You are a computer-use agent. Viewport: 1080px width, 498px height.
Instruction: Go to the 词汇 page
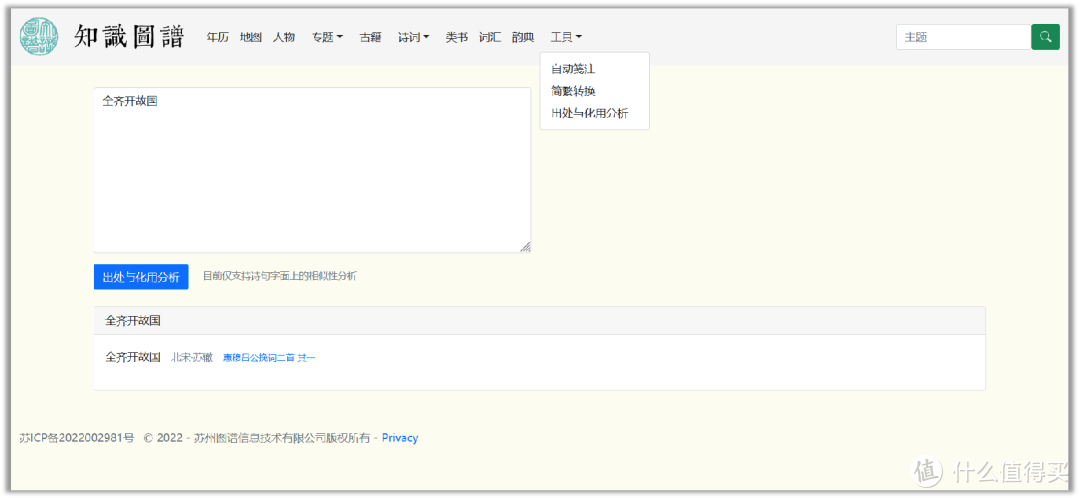[489, 37]
